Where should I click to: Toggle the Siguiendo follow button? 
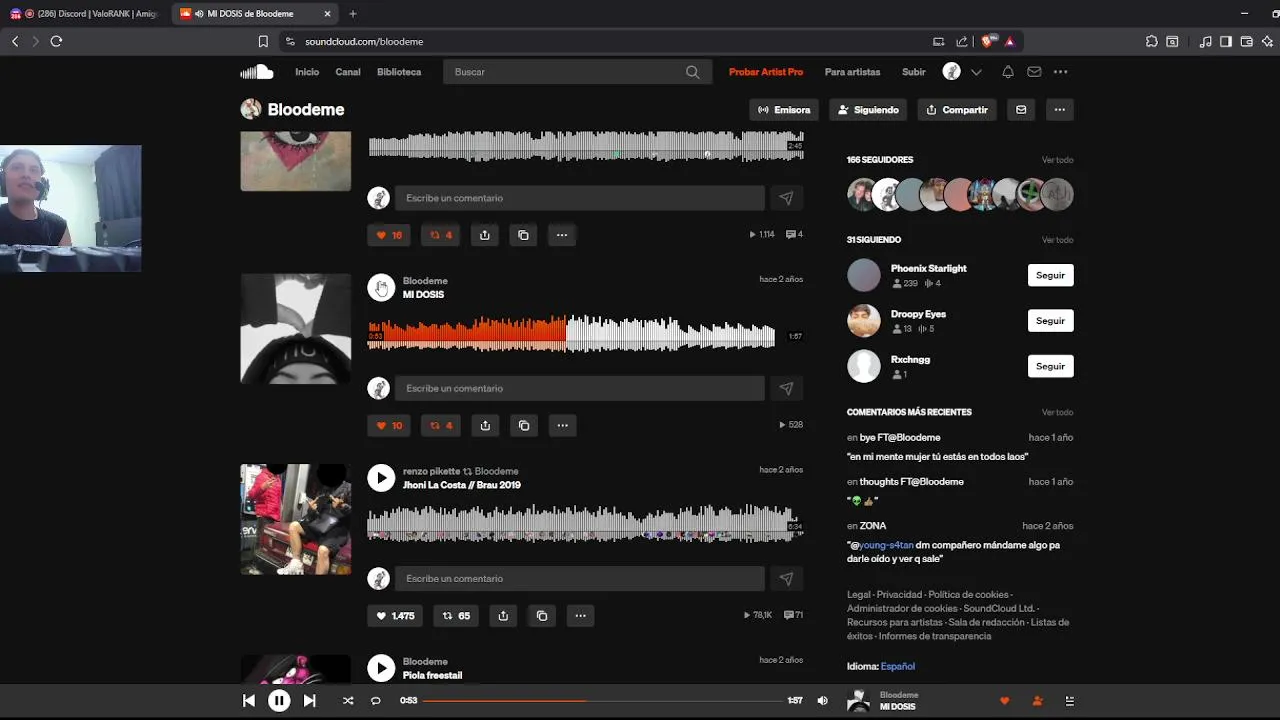pos(868,110)
